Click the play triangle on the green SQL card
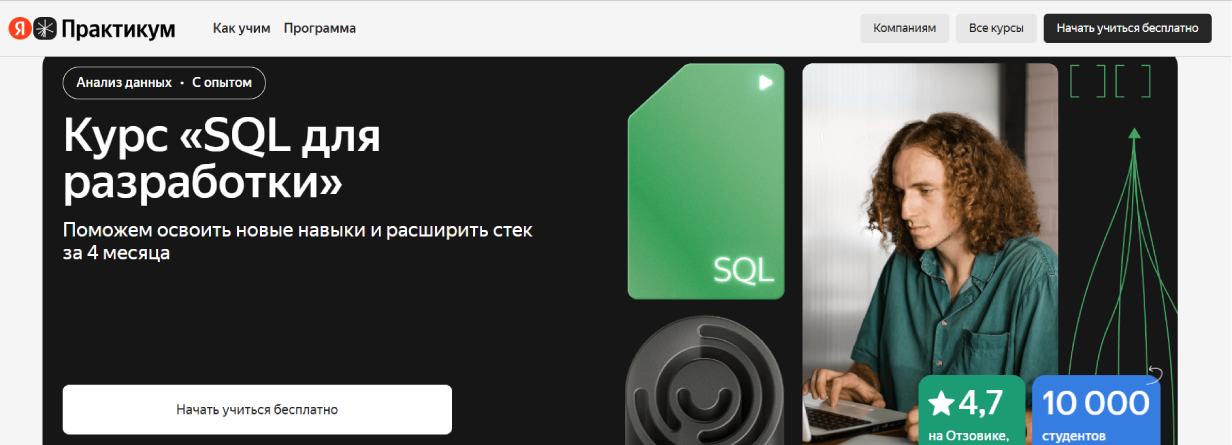The image size is (1232, 445). [766, 83]
